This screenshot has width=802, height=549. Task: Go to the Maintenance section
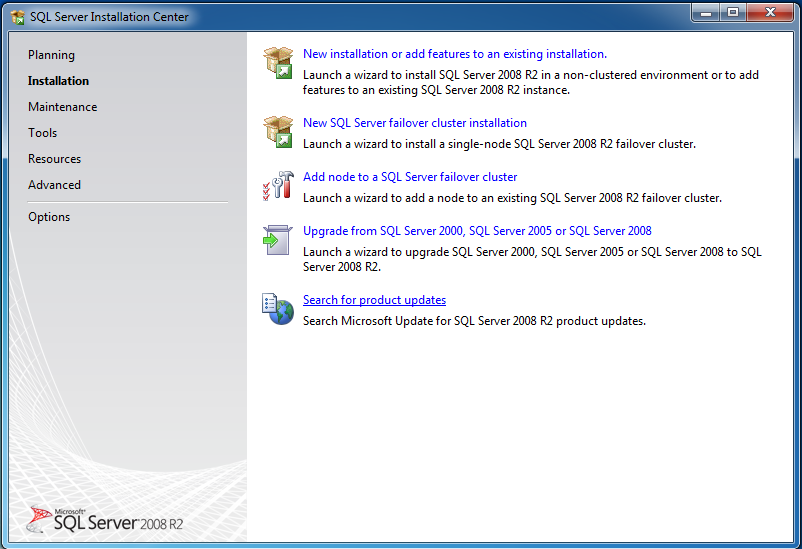click(x=62, y=107)
